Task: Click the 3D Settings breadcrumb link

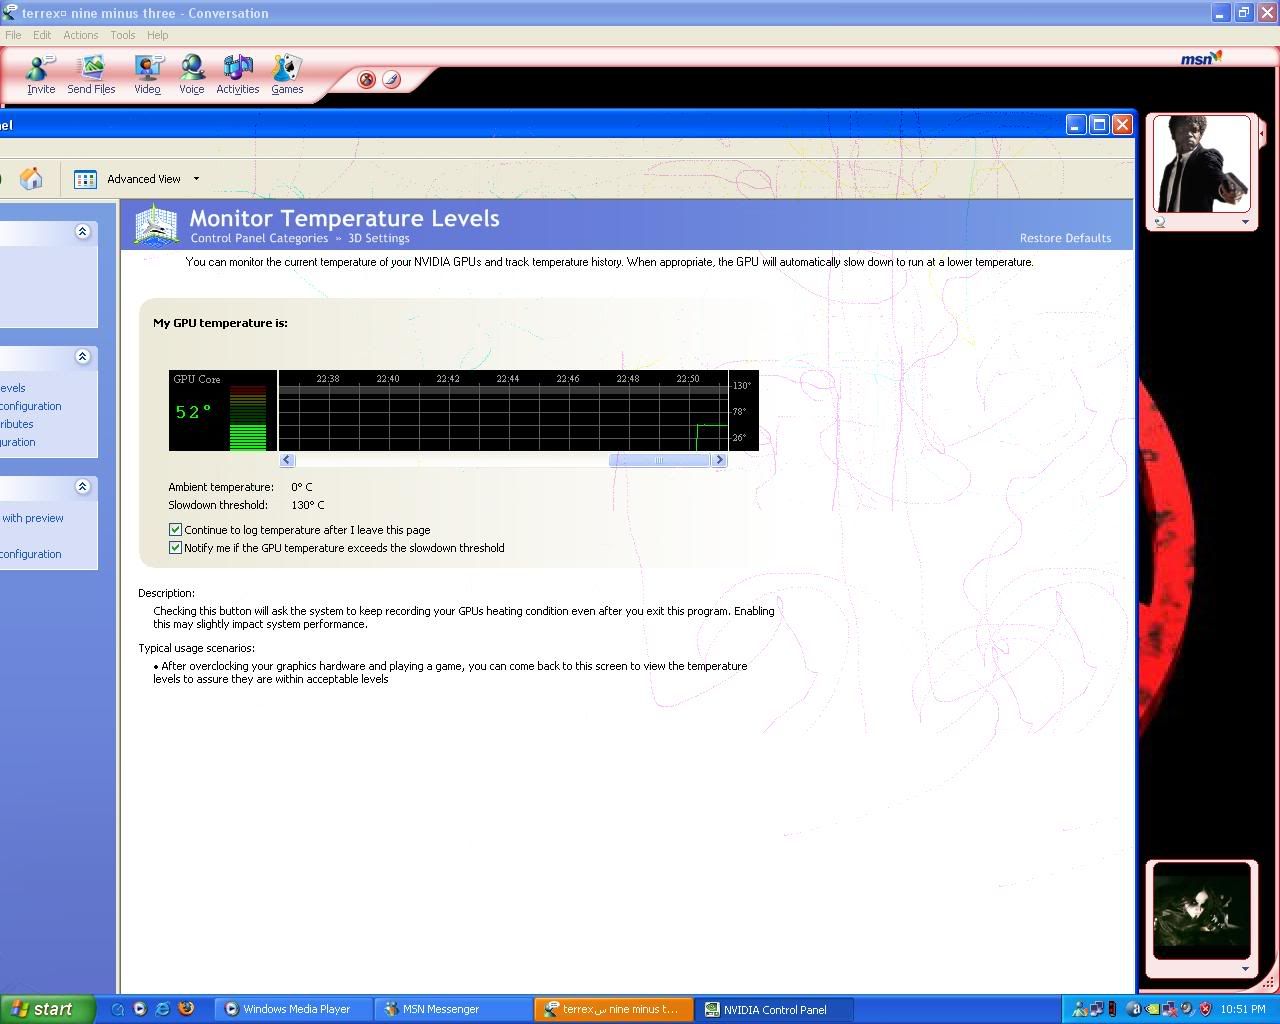Action: pyautogui.click(x=378, y=238)
